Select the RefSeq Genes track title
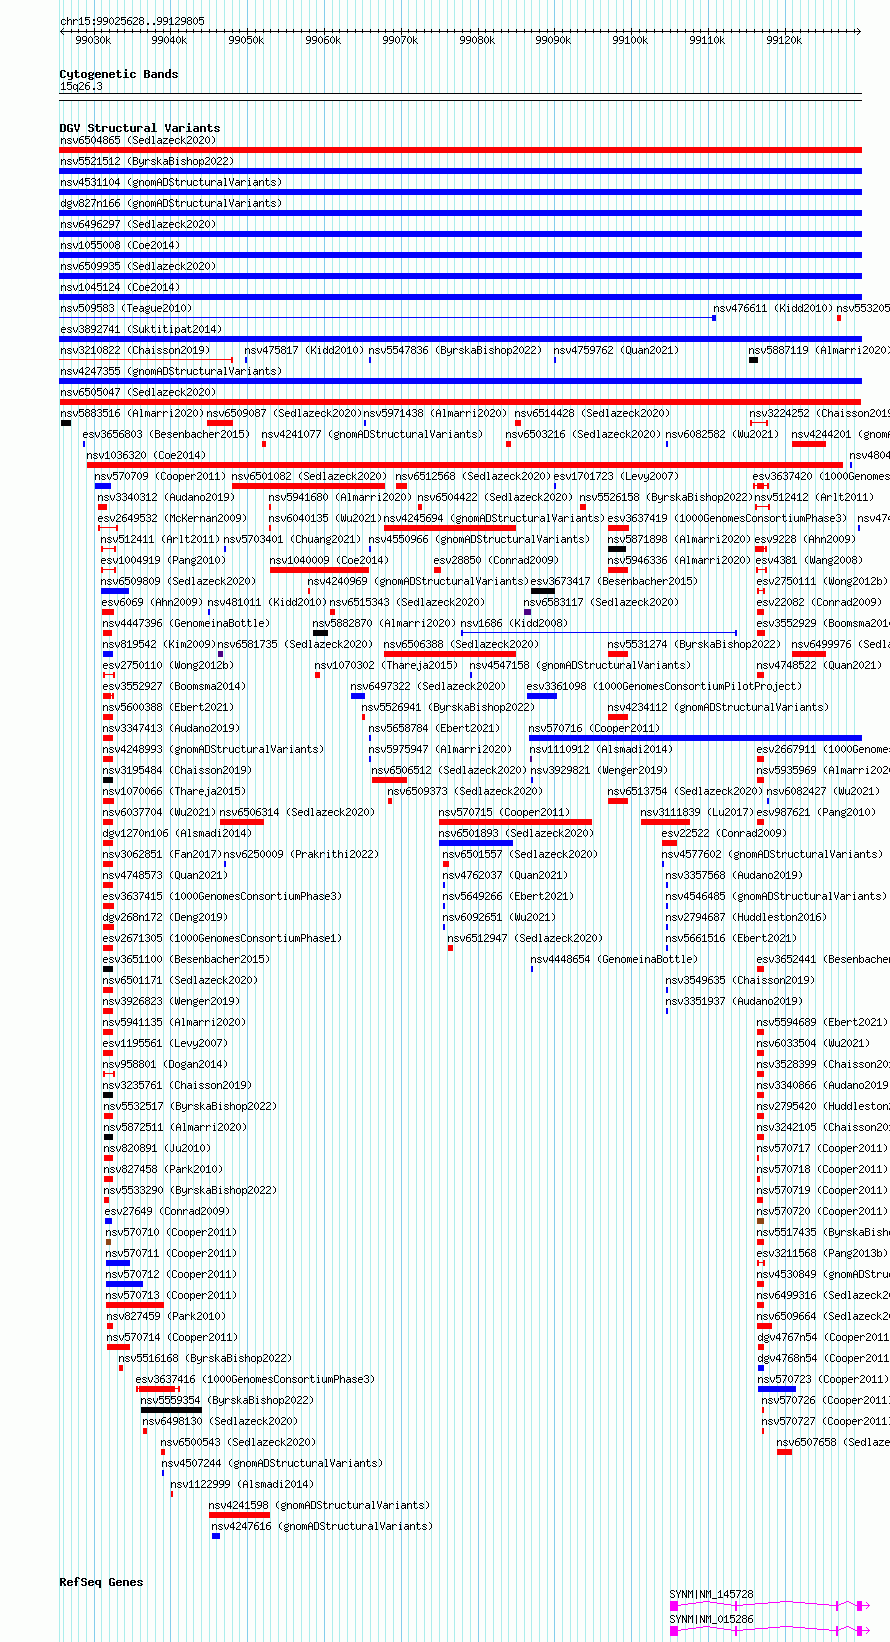Image resolution: width=890 pixels, height=1642 pixels. point(102,1582)
